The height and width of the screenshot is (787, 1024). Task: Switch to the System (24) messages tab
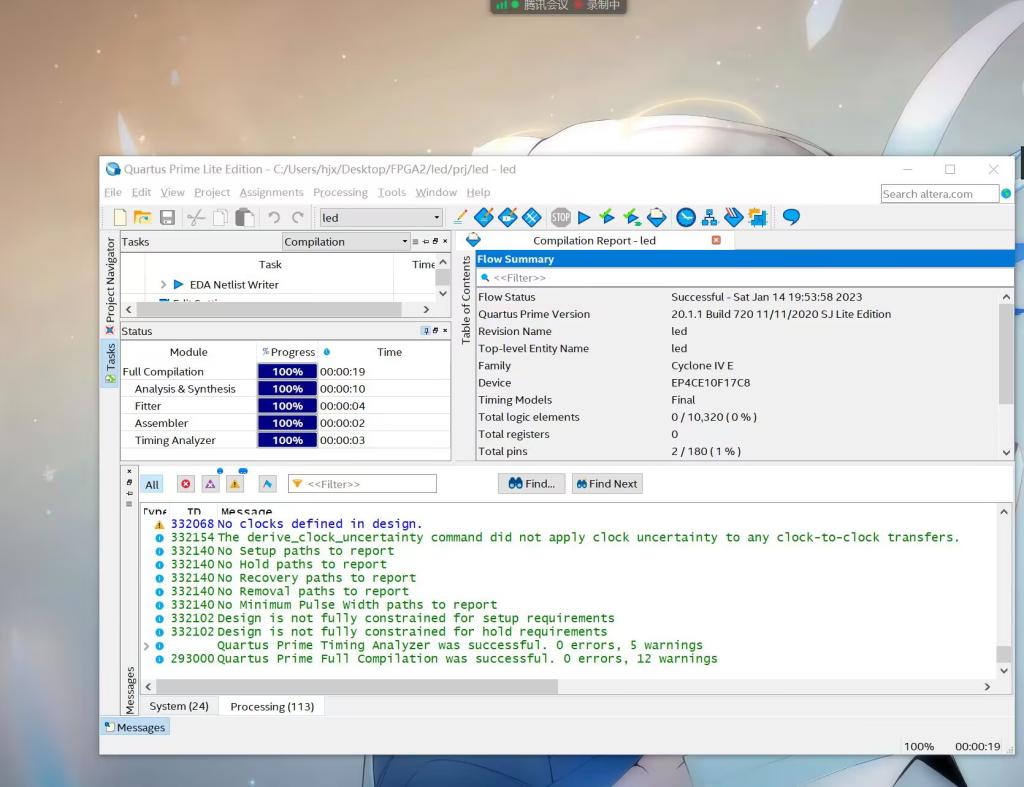179,706
